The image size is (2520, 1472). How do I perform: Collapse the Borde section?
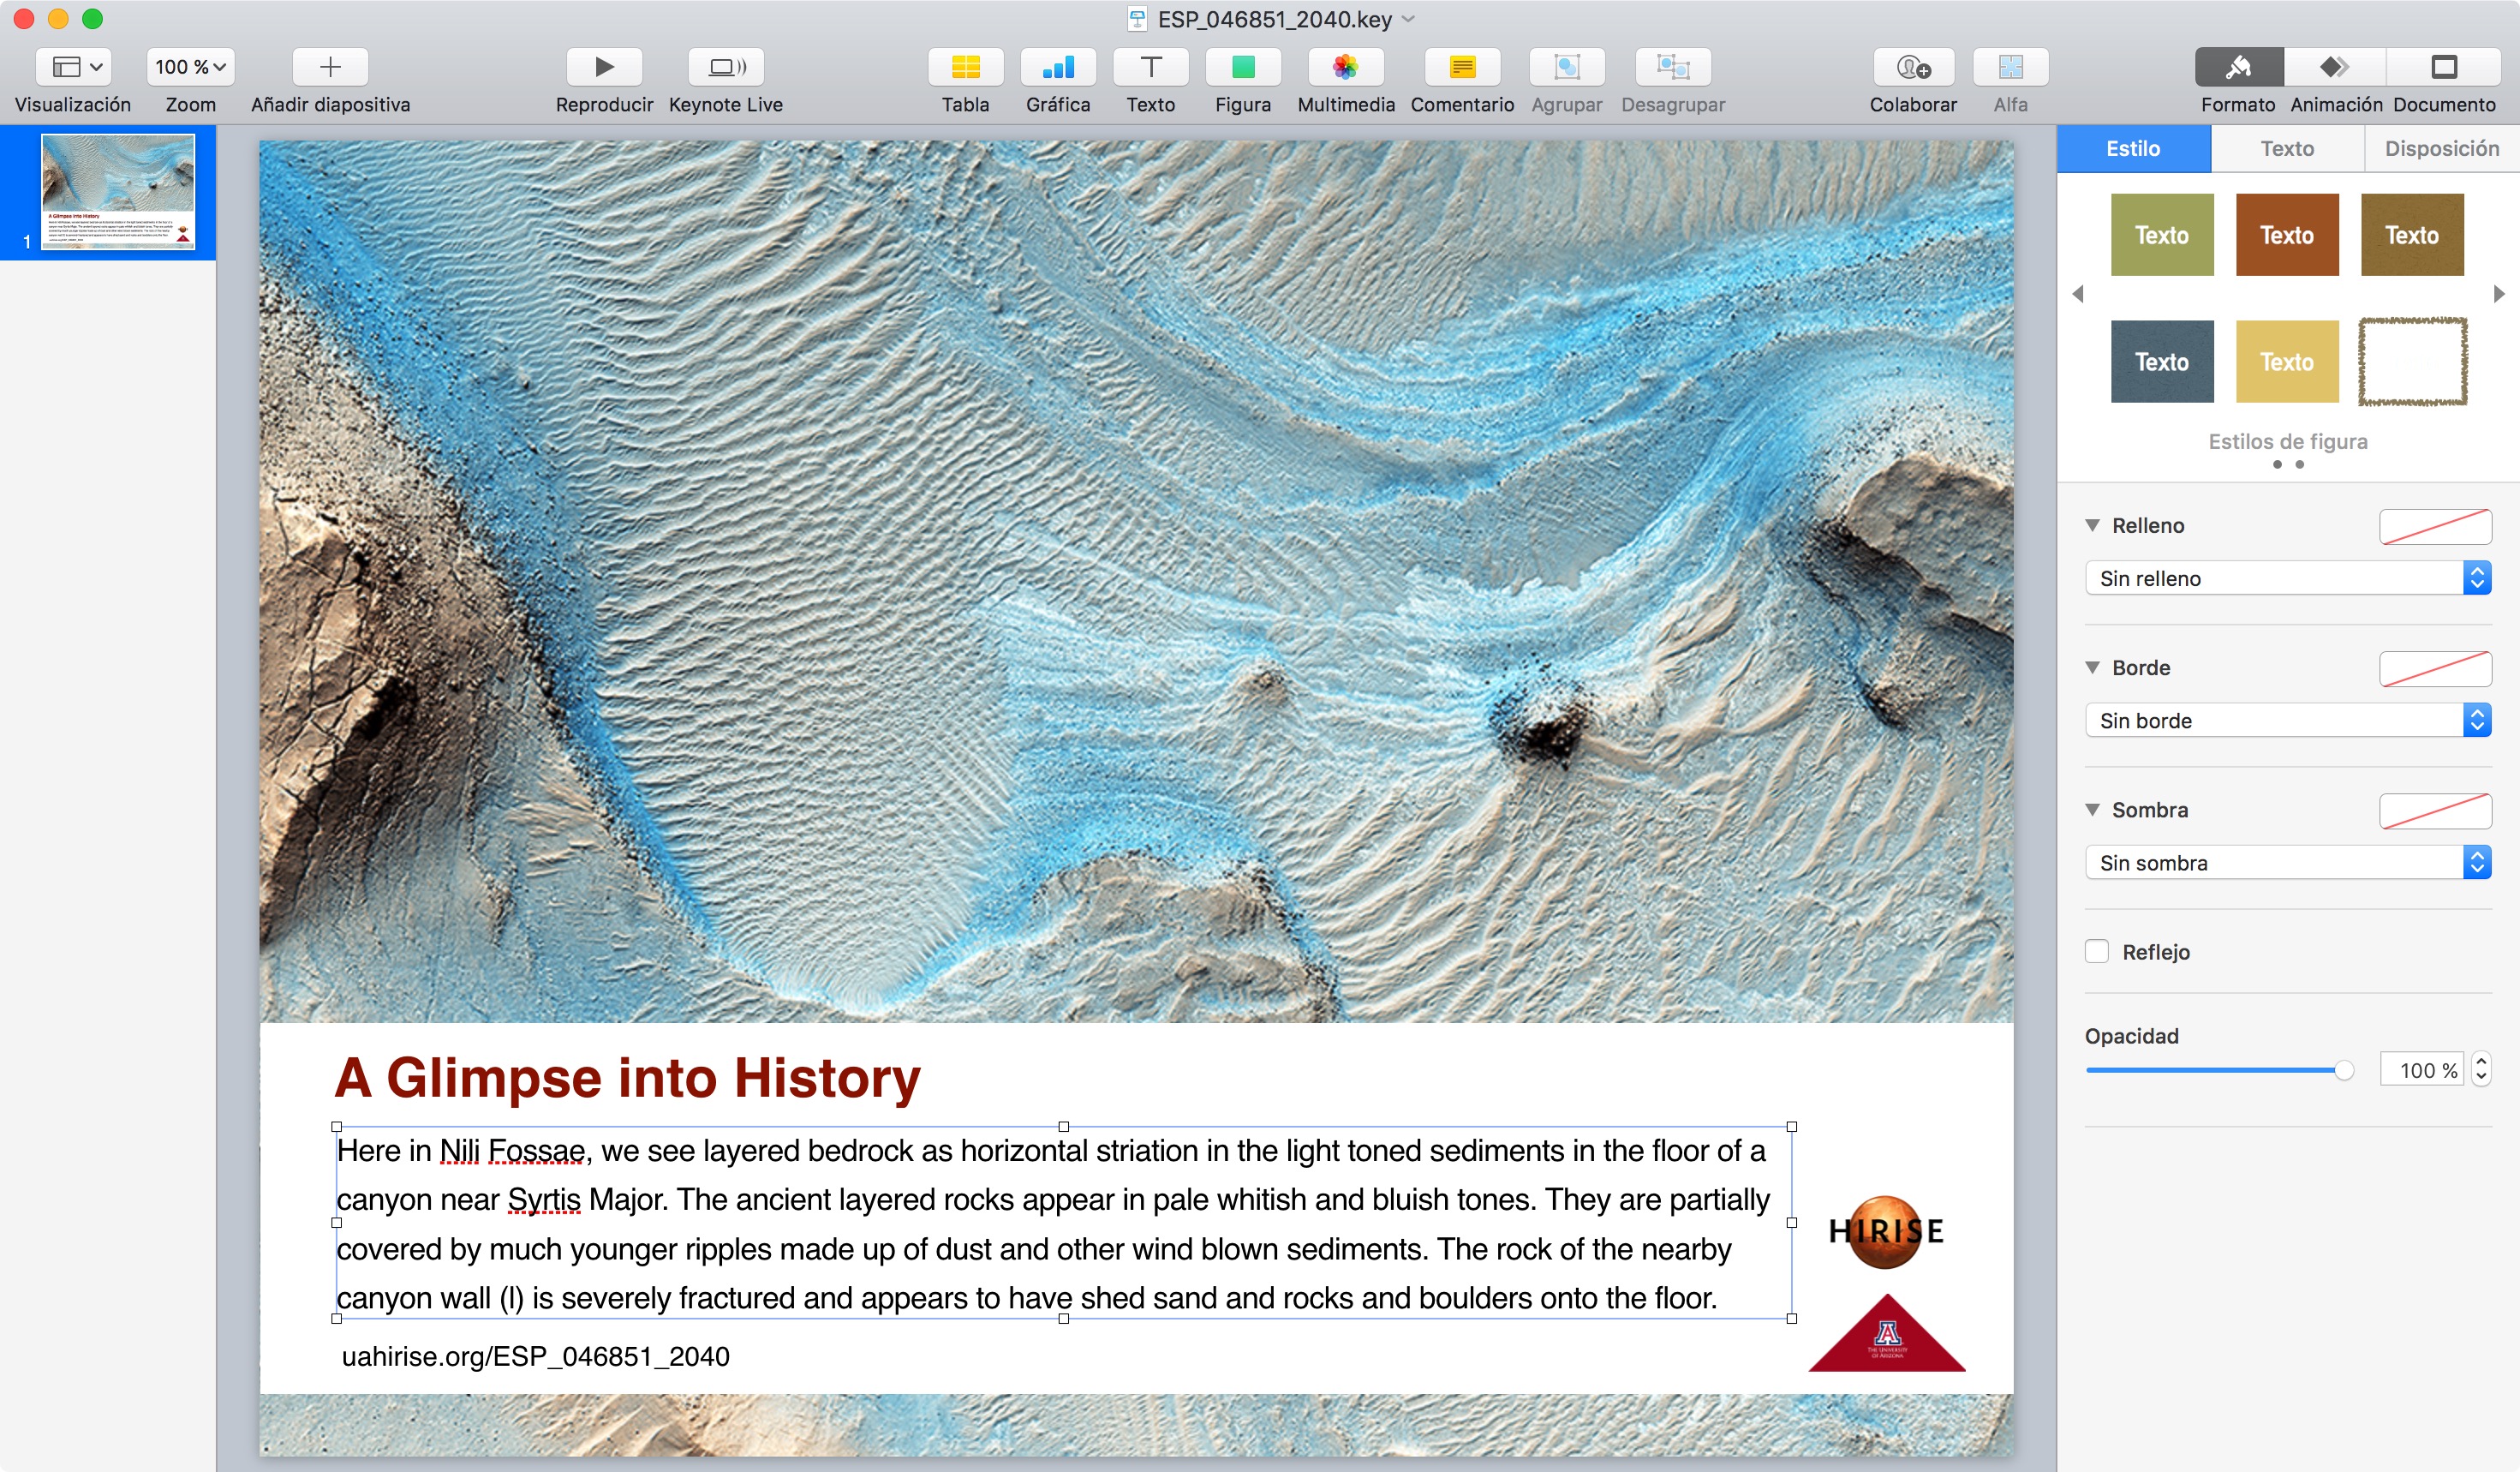click(x=2092, y=667)
